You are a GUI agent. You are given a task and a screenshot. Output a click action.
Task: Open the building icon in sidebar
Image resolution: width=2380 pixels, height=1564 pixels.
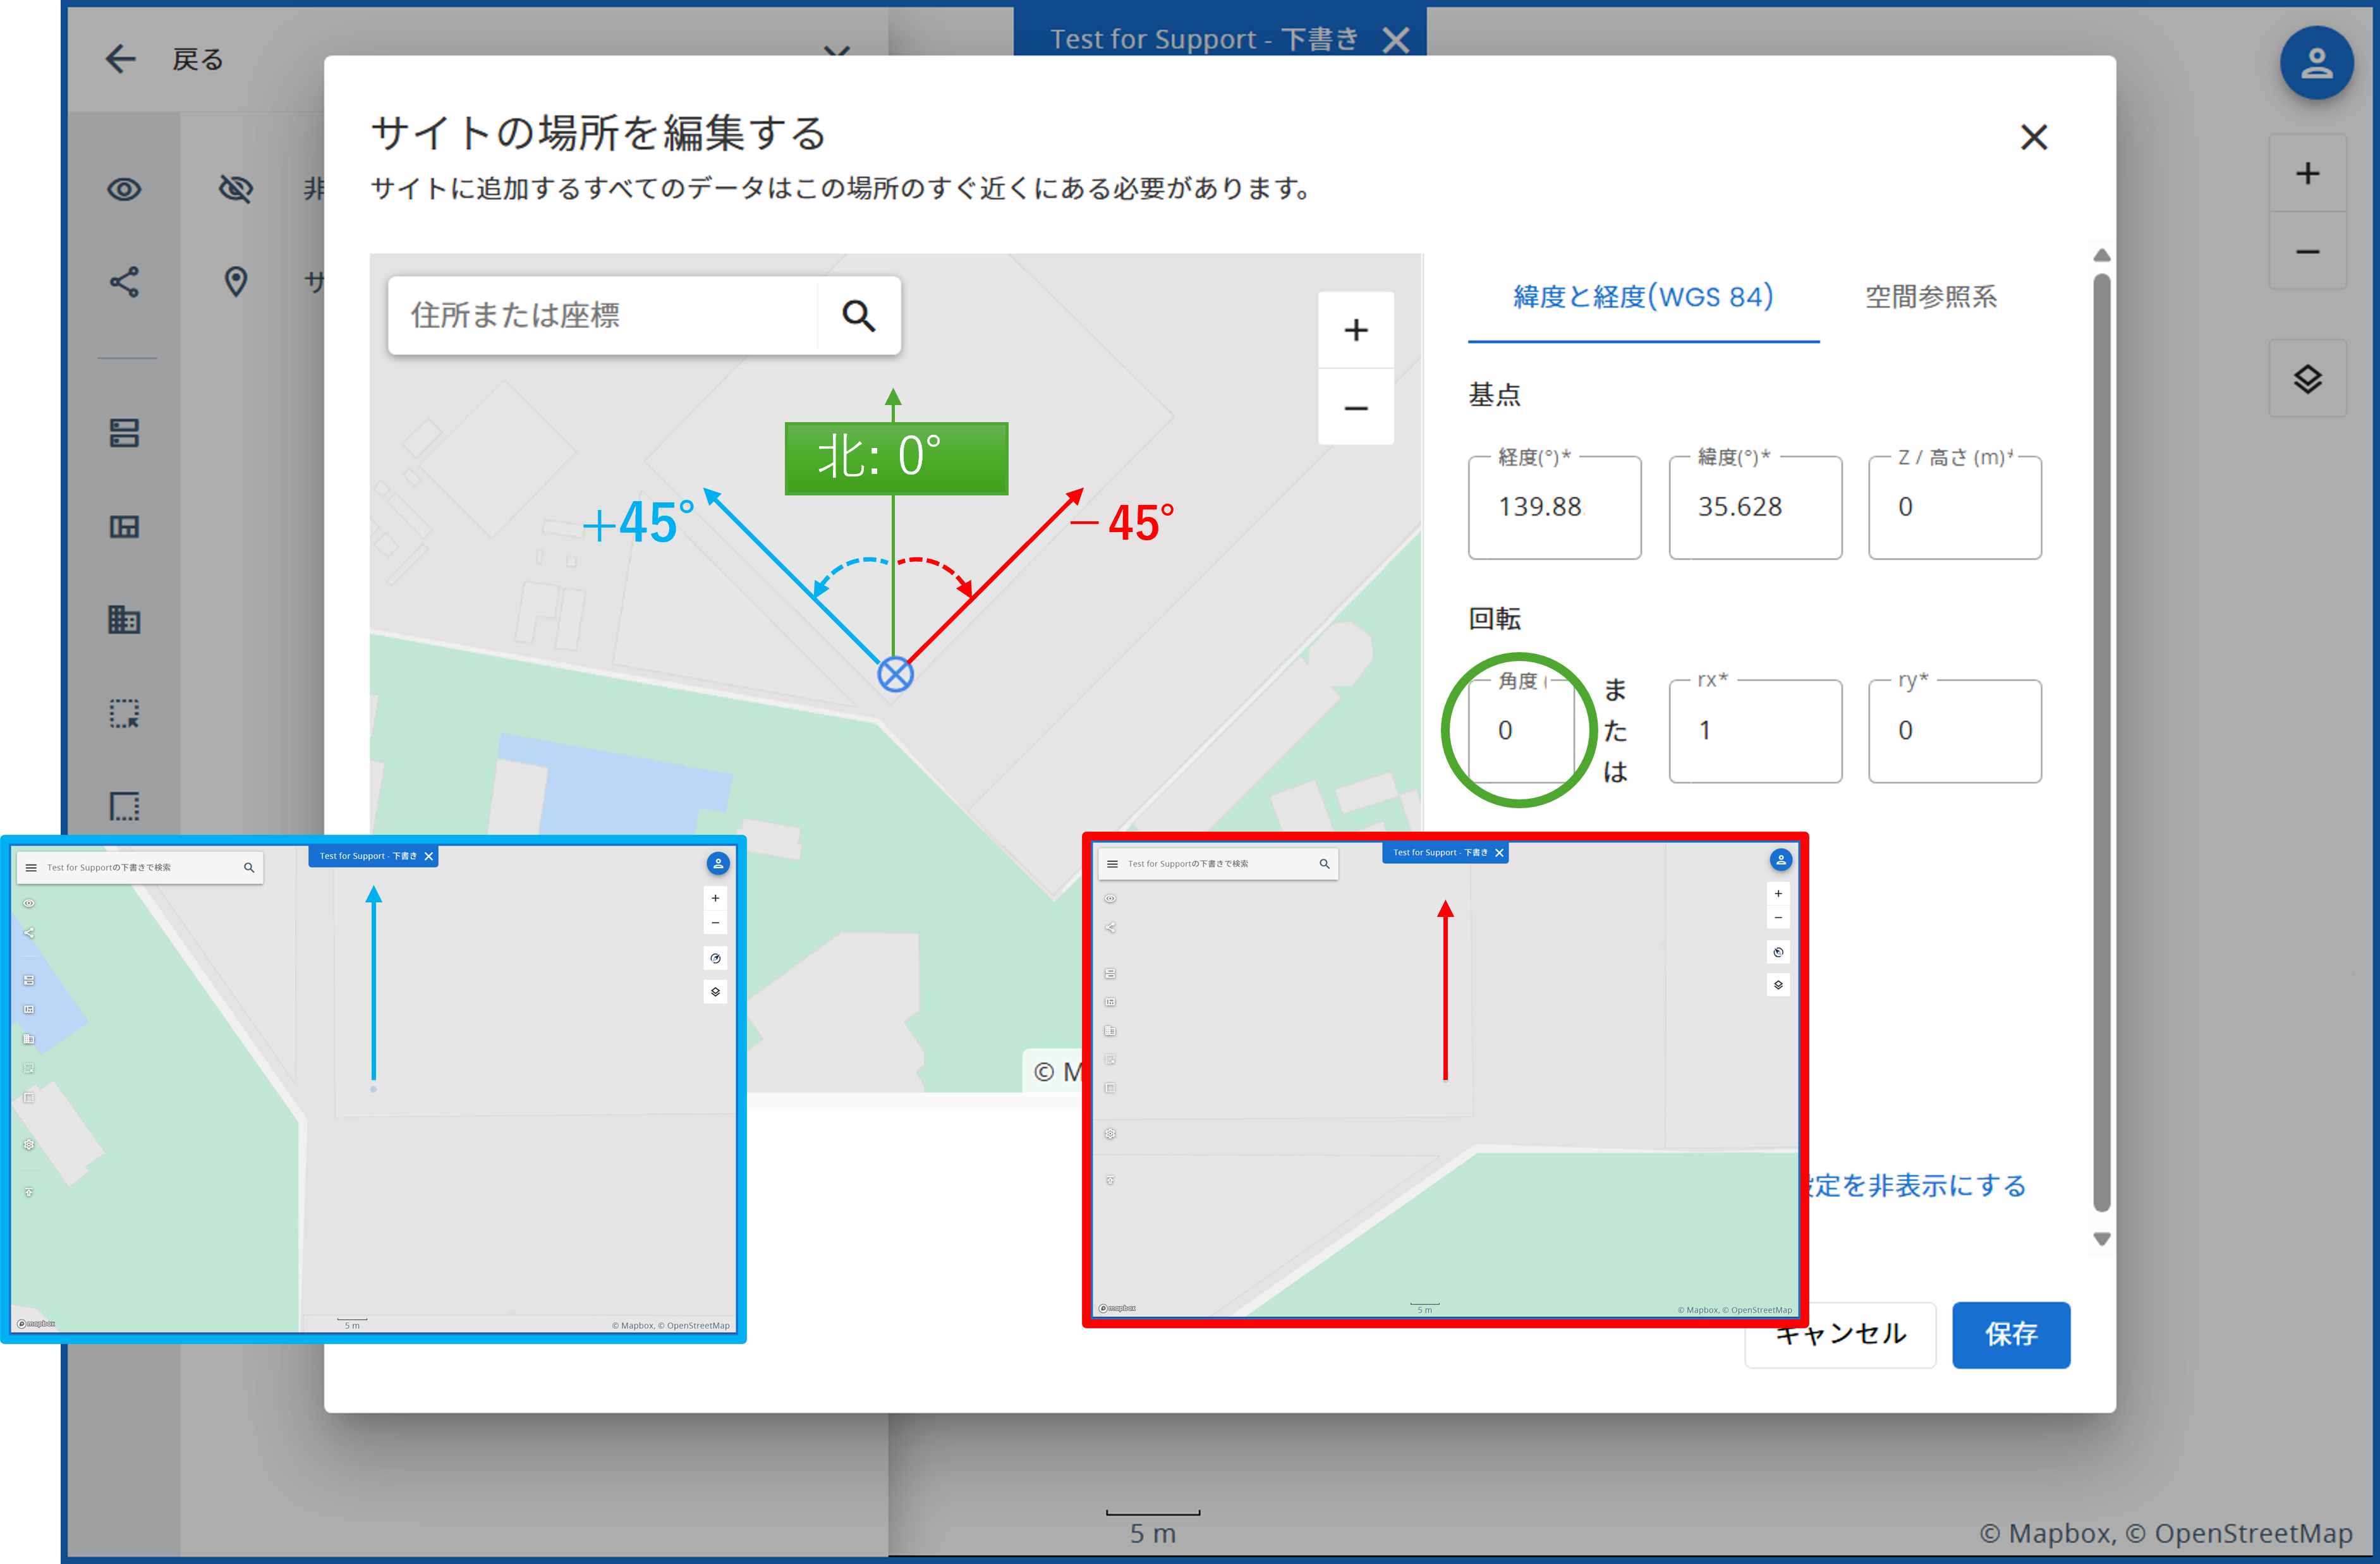pyautogui.click(x=124, y=620)
